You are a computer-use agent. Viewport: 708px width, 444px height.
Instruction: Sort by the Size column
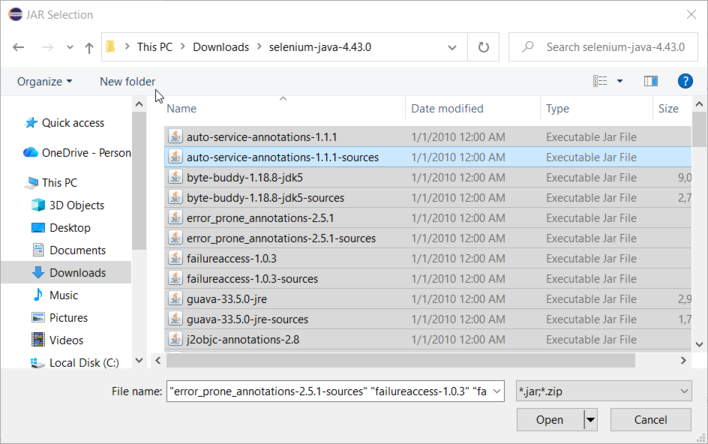click(668, 108)
